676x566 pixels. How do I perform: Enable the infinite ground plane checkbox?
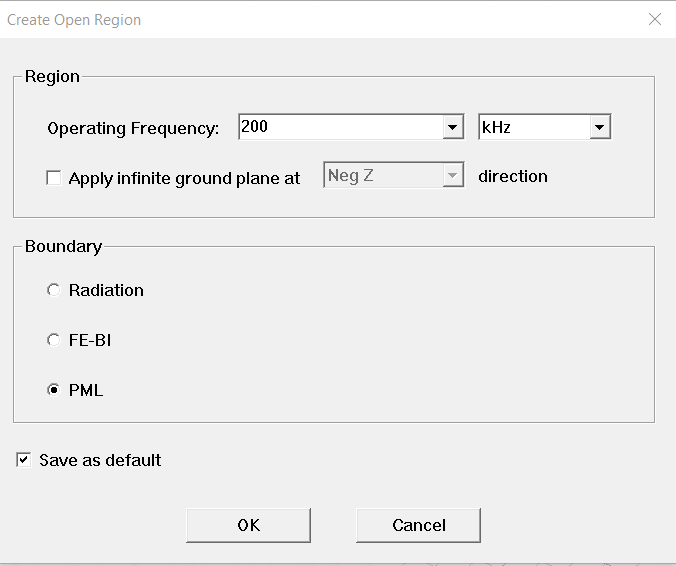tap(53, 178)
